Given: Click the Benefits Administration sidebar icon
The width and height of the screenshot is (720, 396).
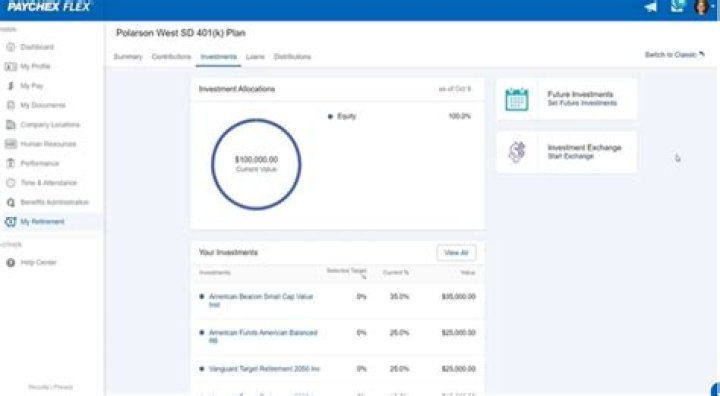Looking at the screenshot, I should [x=10, y=203].
